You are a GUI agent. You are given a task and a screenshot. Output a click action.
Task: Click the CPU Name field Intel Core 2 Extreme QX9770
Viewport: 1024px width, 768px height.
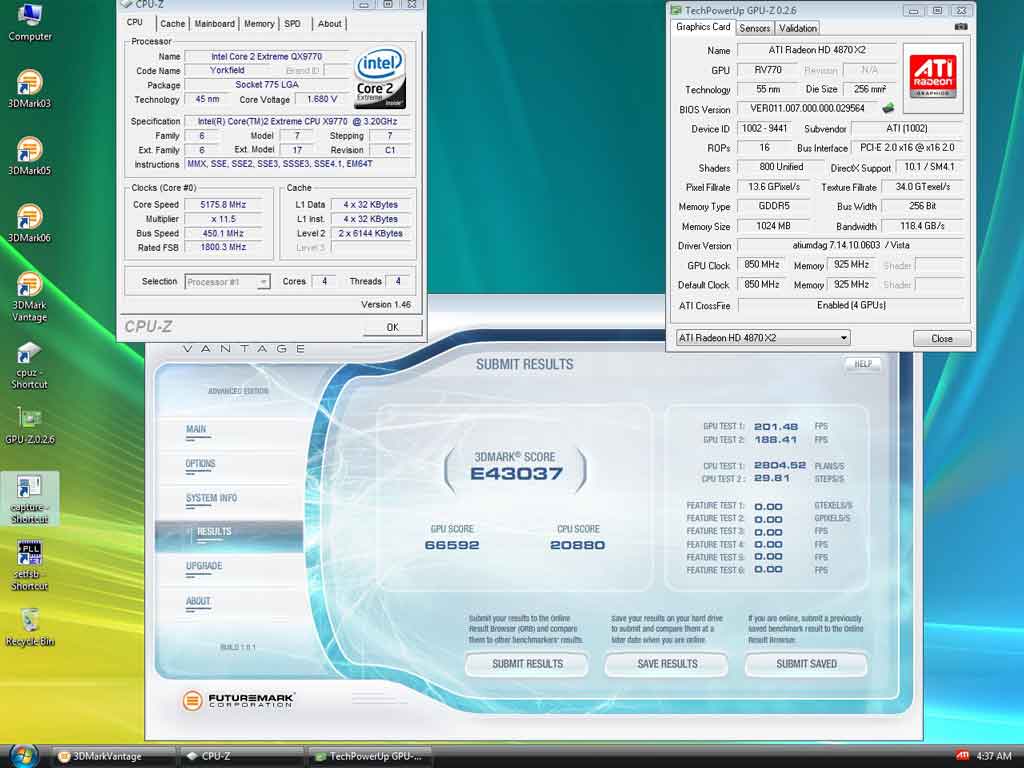point(266,57)
